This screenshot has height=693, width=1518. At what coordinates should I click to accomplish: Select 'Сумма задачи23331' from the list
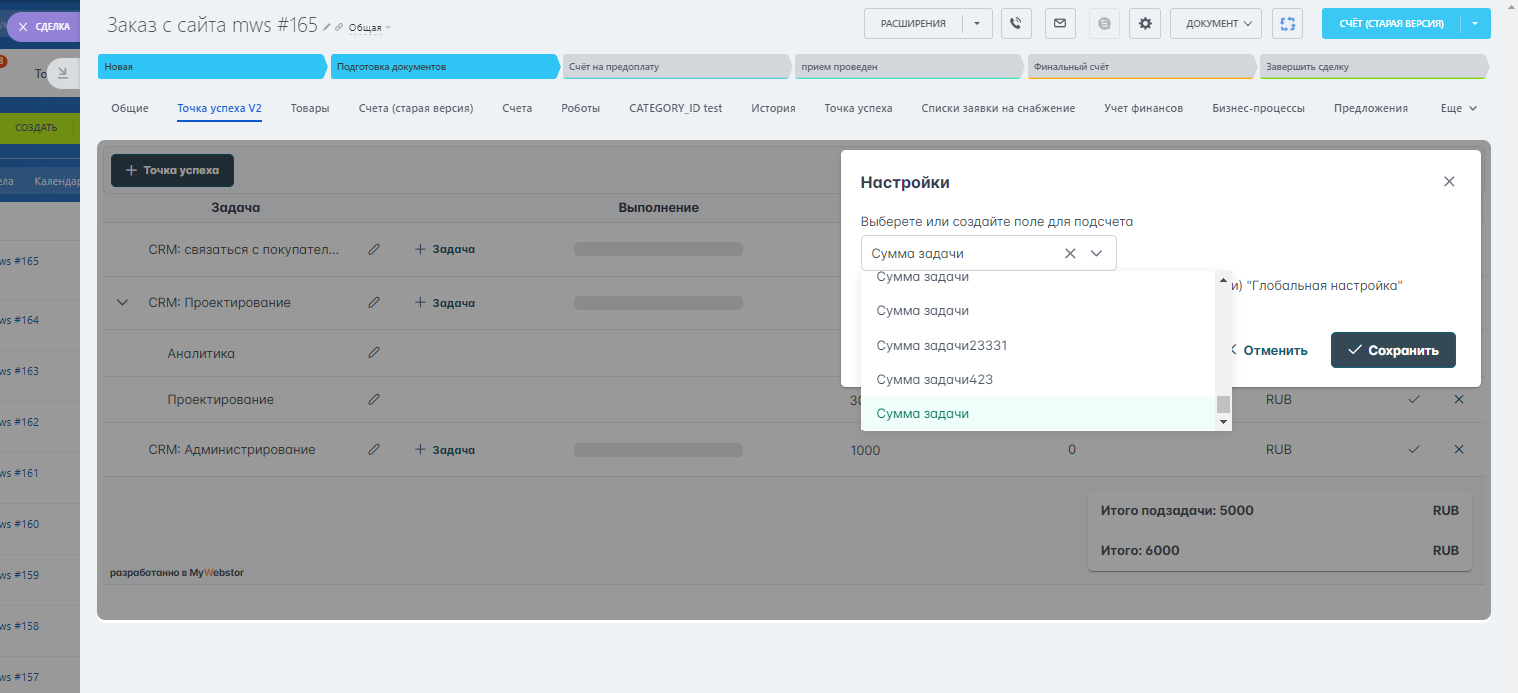tap(941, 345)
